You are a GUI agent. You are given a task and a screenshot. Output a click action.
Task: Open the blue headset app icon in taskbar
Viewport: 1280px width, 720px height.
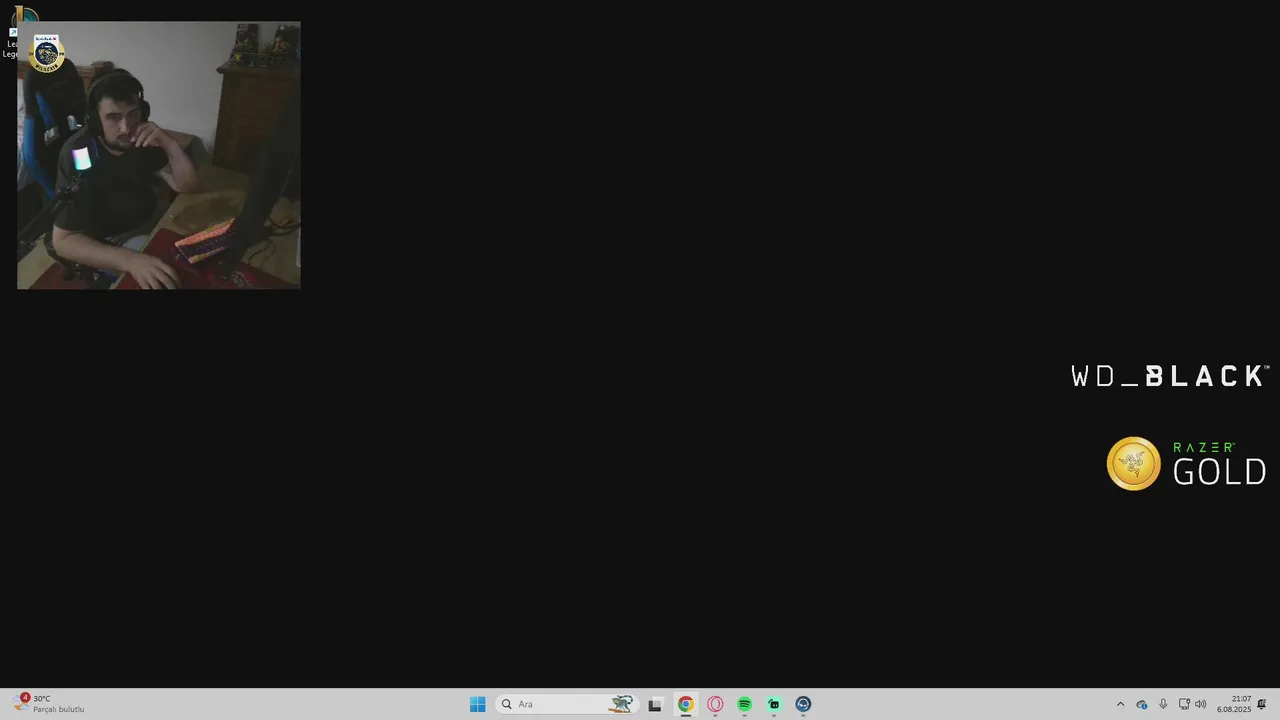point(803,704)
